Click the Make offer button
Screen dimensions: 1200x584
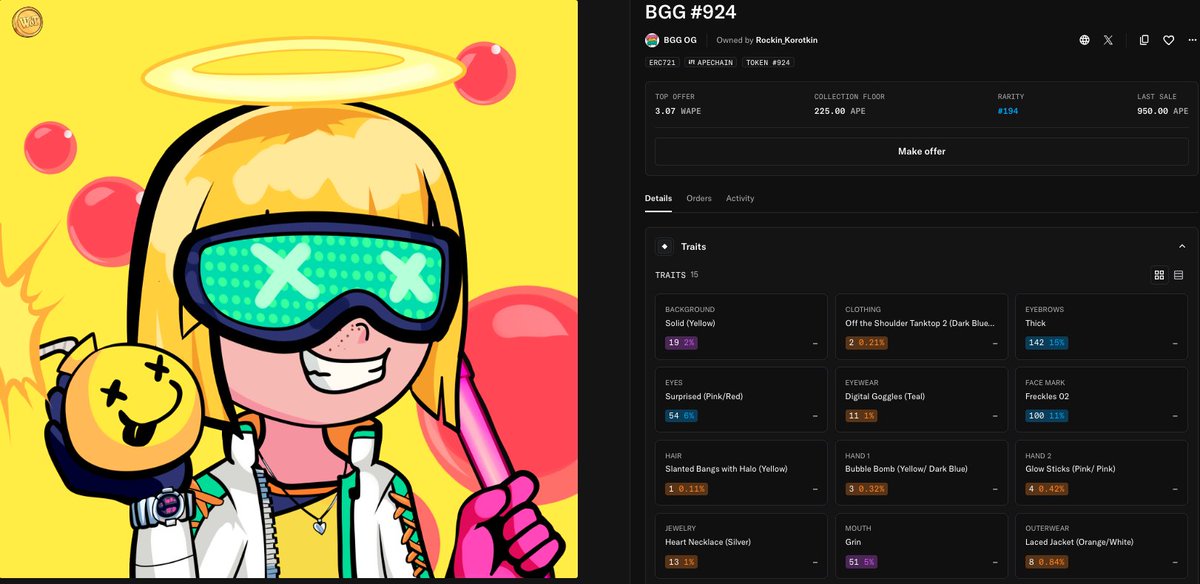pyautogui.click(x=921, y=151)
